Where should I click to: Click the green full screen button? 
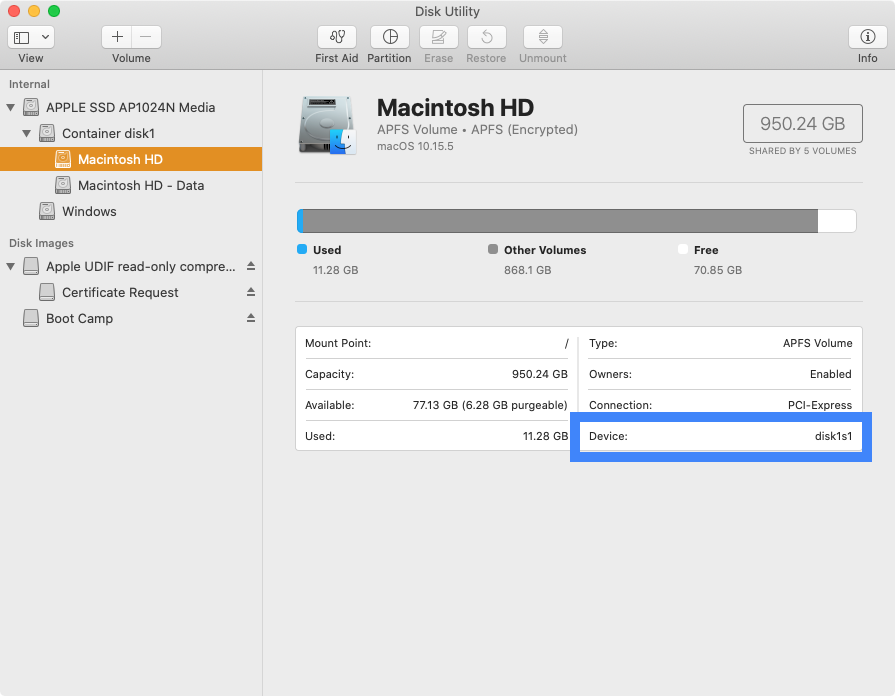coord(54,11)
